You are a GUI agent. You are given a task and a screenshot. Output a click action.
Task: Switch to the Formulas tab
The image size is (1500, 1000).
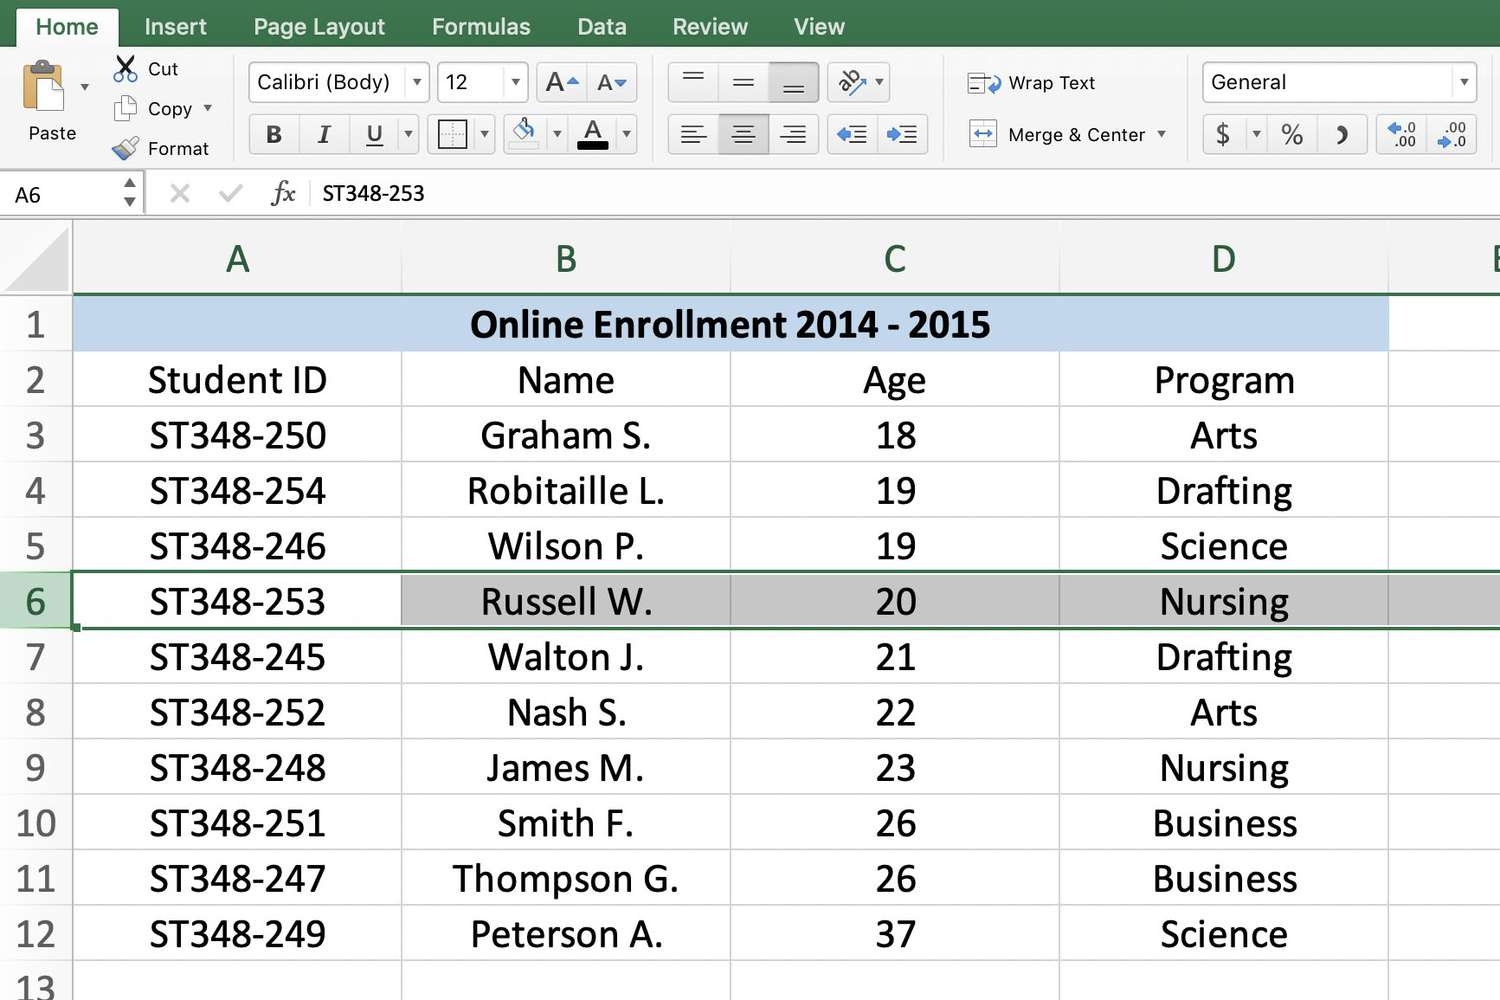point(481,27)
